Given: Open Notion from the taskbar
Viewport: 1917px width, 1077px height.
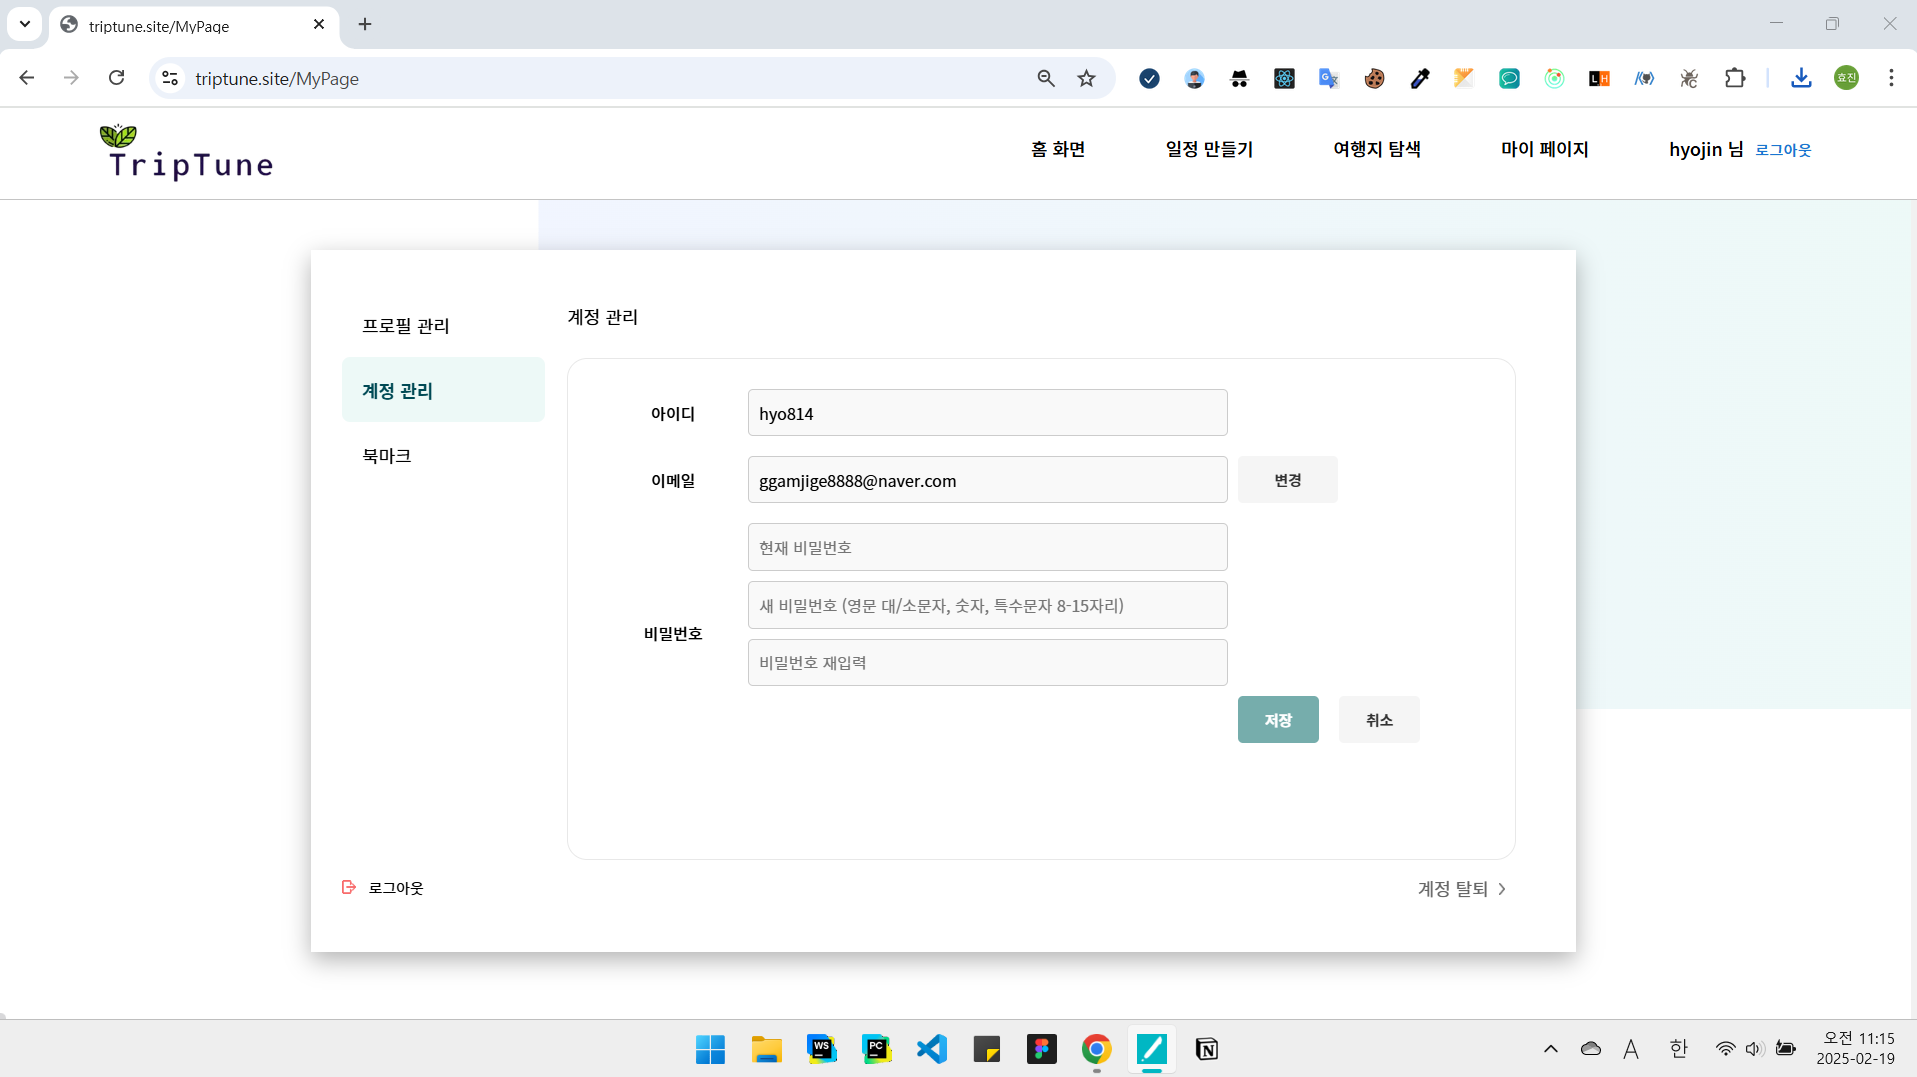Looking at the screenshot, I should point(1206,1048).
